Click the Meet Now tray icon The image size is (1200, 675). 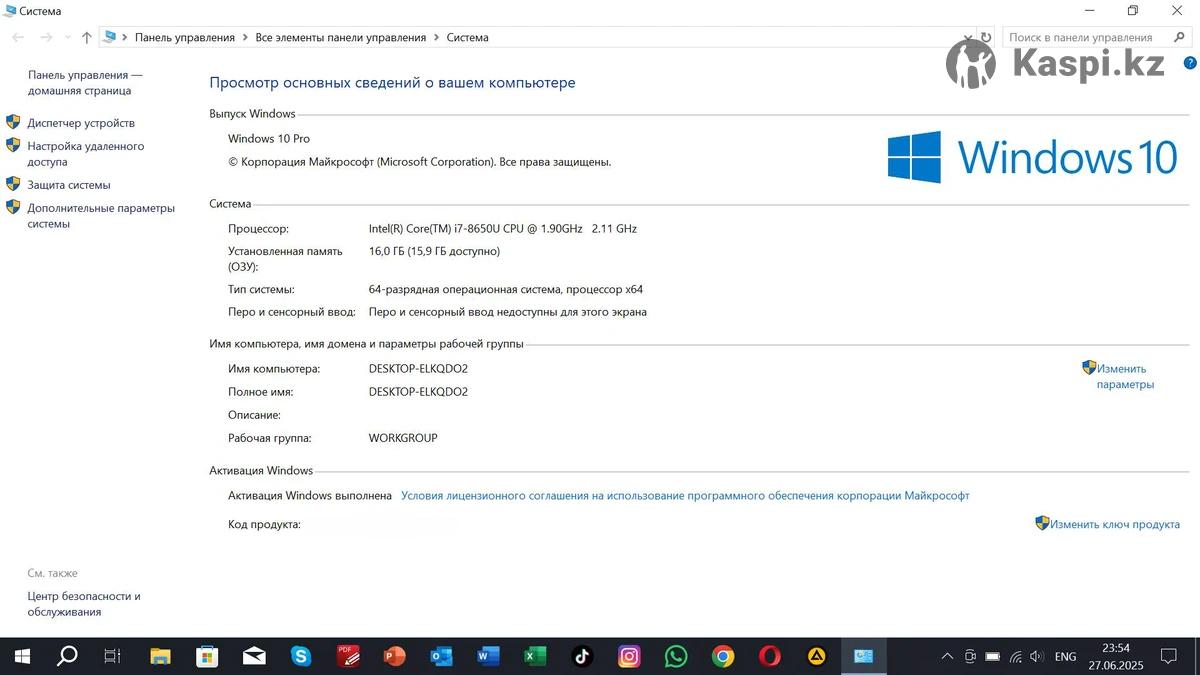[970, 657]
